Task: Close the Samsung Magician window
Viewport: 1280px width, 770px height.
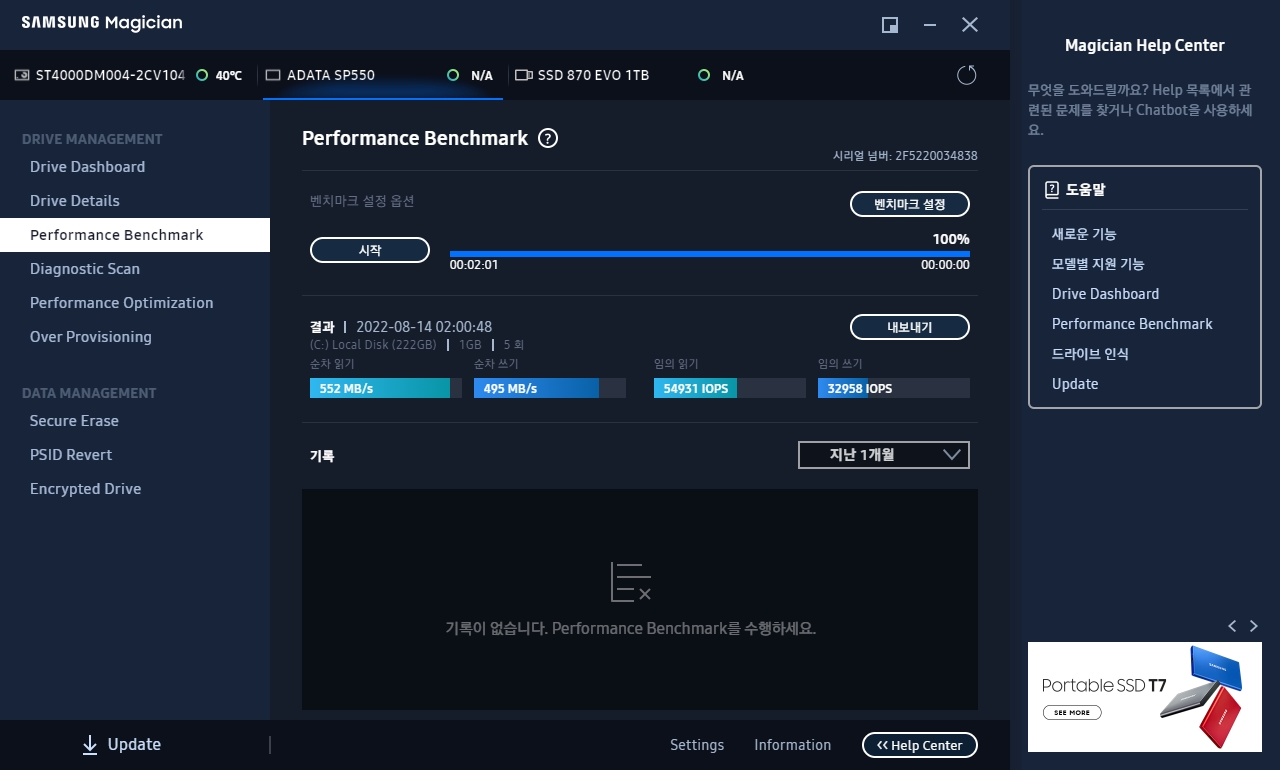Action: coord(970,25)
